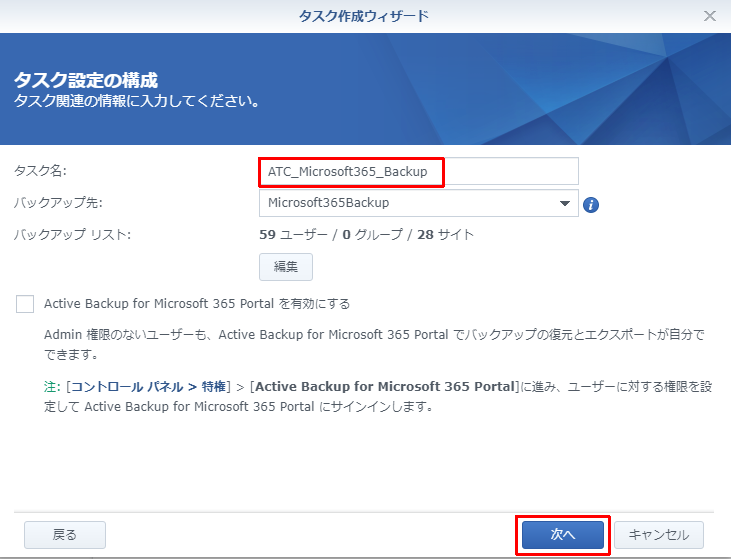Click the タスク作成ウィザード title text
Viewport: 731px width, 559px height.
click(x=364, y=16)
